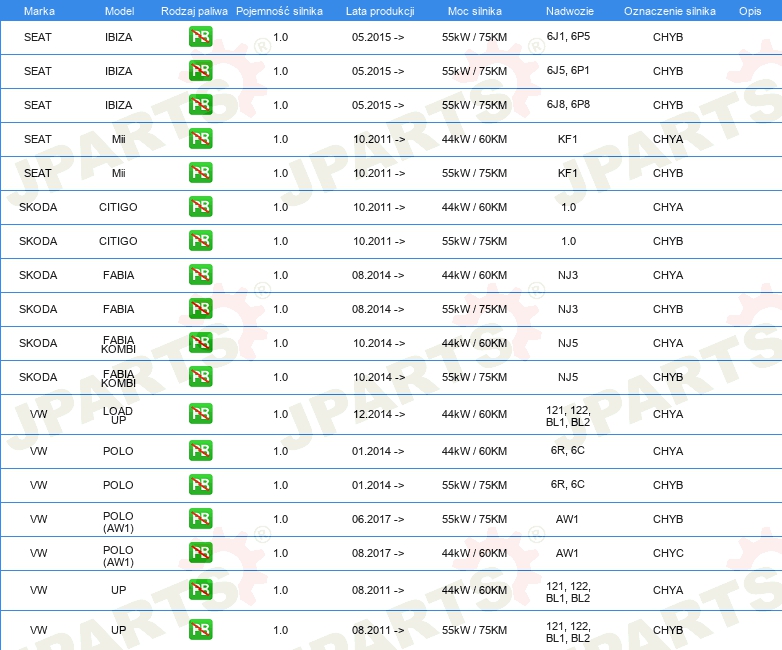Viewport: 782px width, 650px height.
Task: Click KF1 body cell in Mii CHYA row
Action: pos(568,139)
